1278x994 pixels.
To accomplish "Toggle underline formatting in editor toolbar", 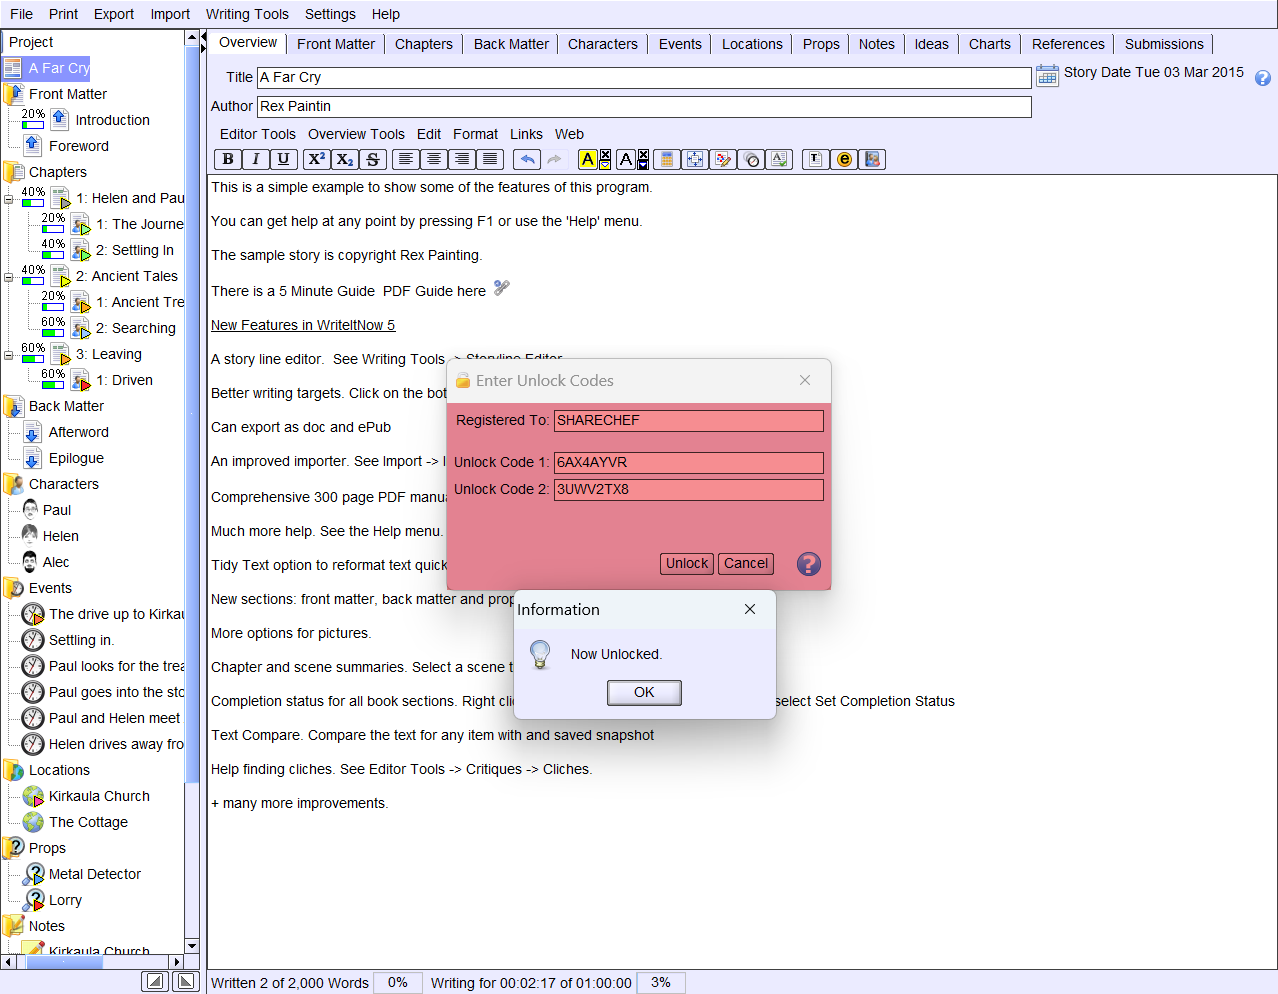I will coord(284,159).
